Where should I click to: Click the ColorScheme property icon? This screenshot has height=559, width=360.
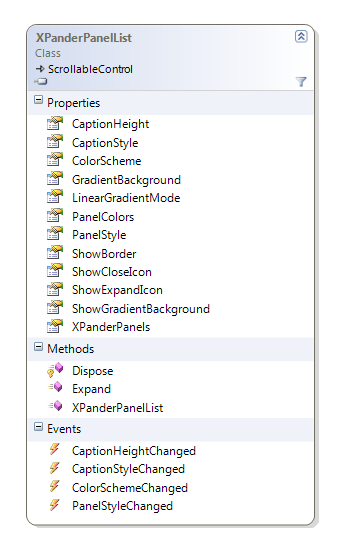pos(55,160)
